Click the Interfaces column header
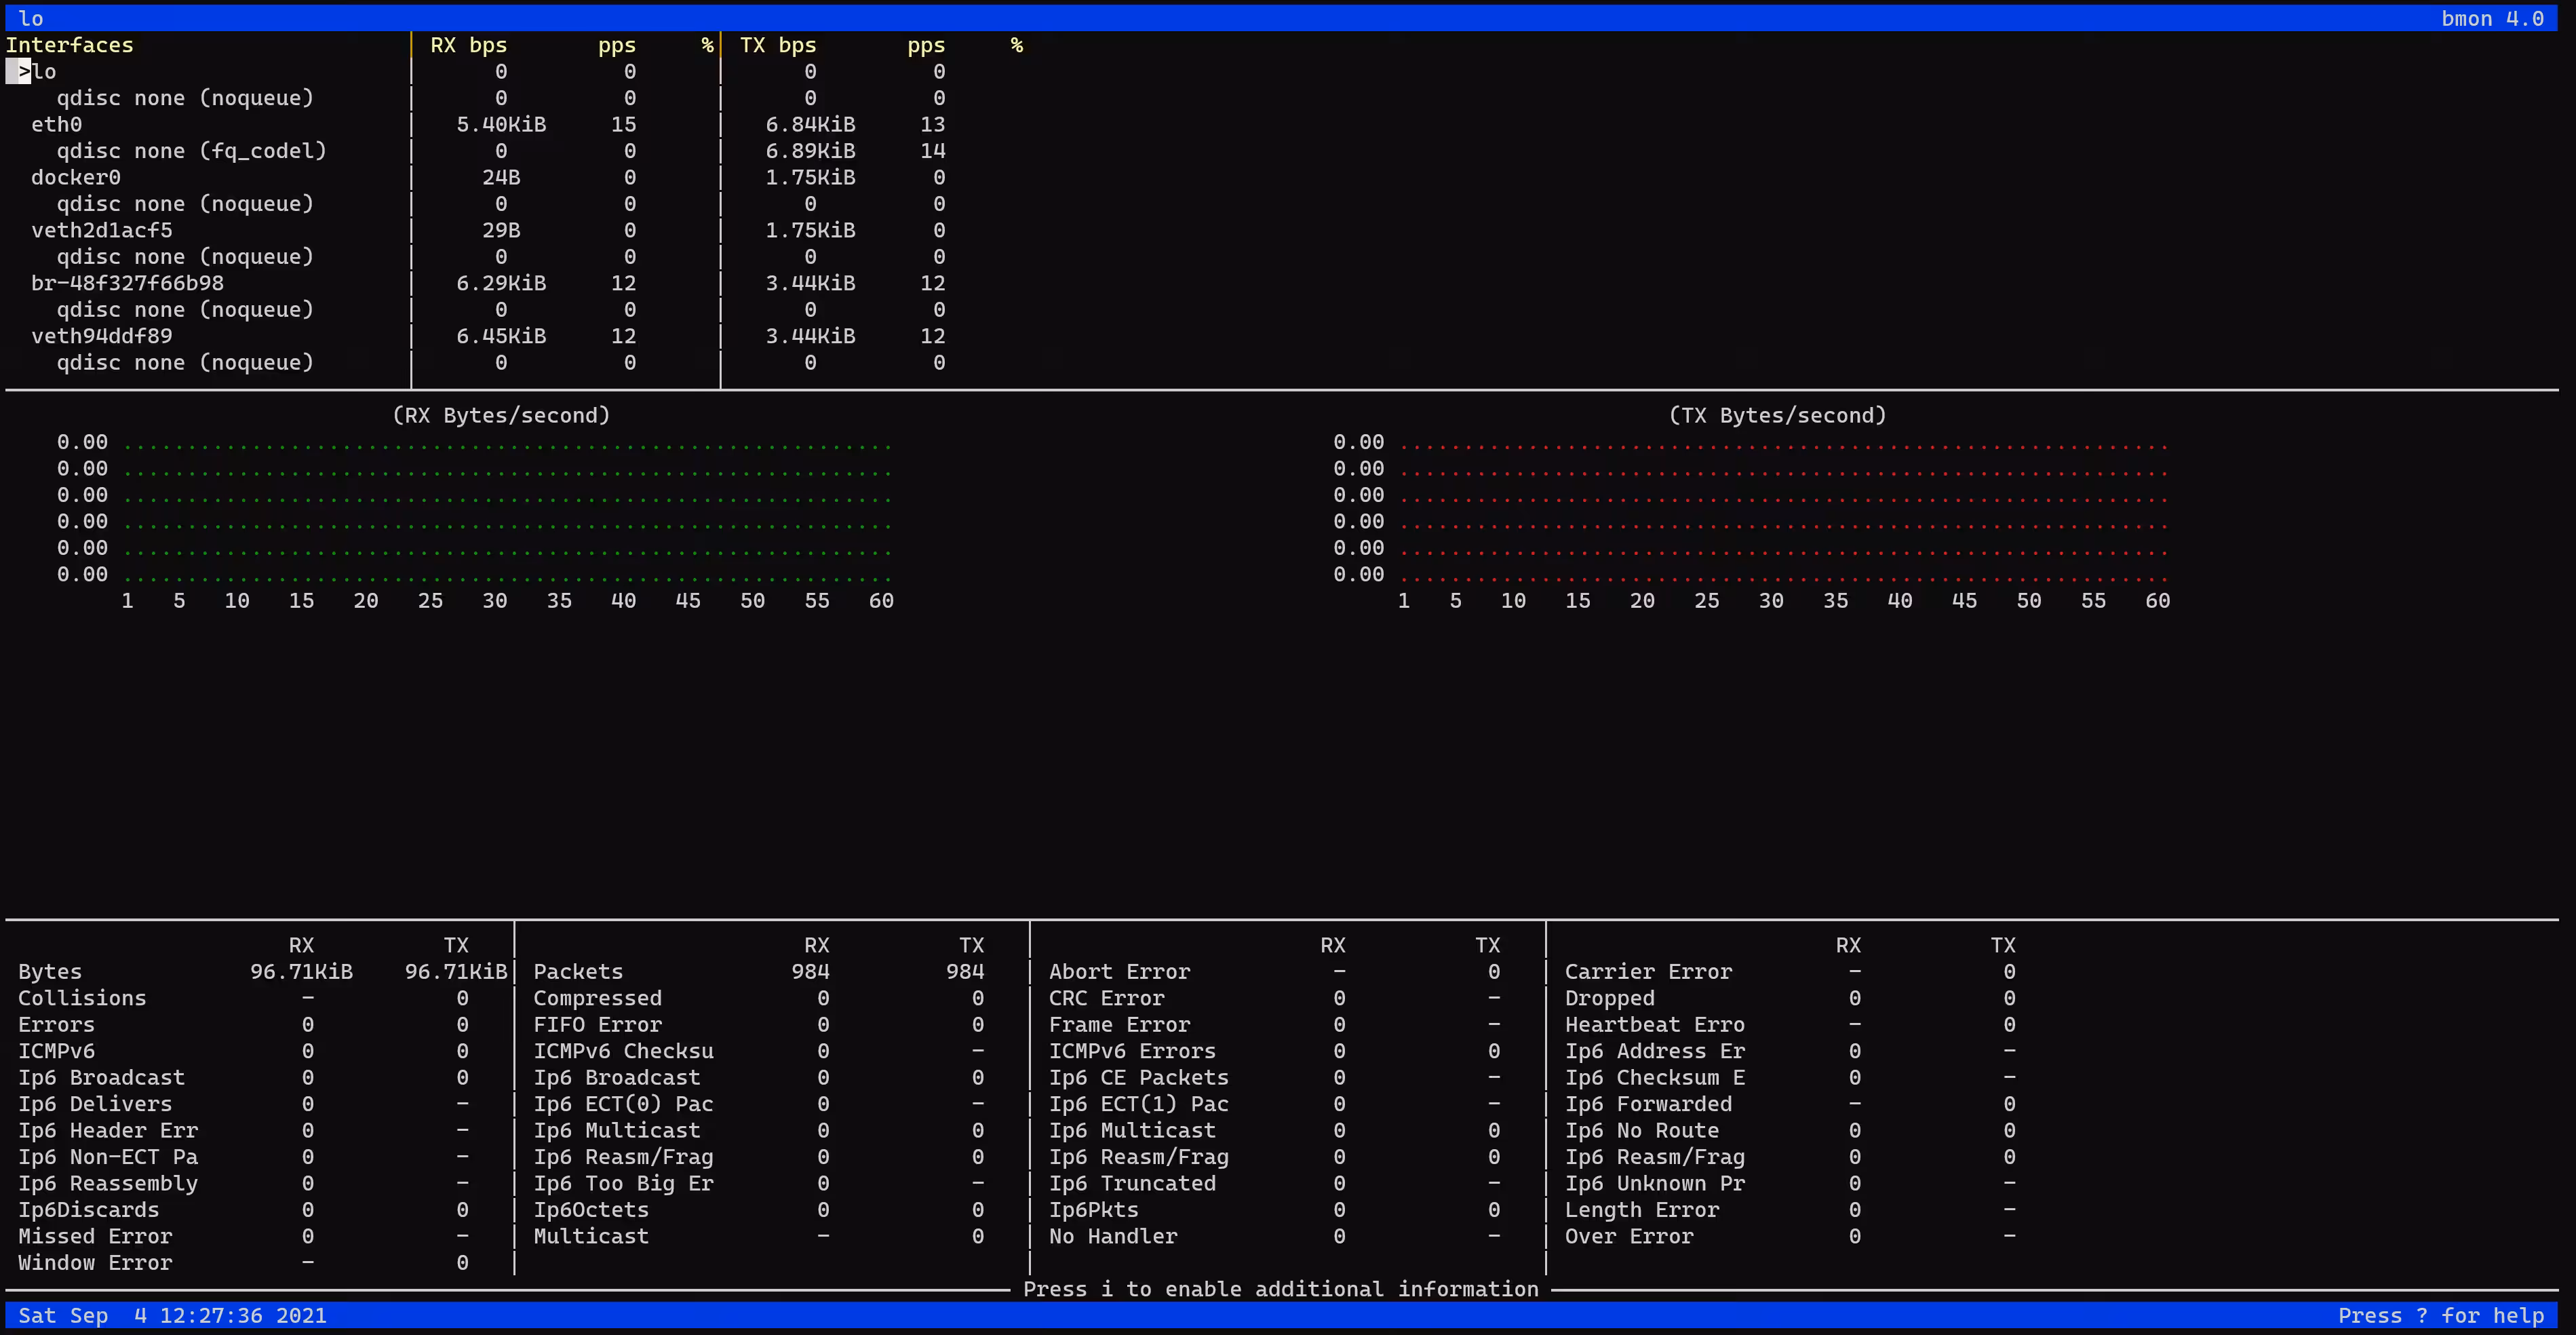This screenshot has height=1335, width=2576. point(69,45)
